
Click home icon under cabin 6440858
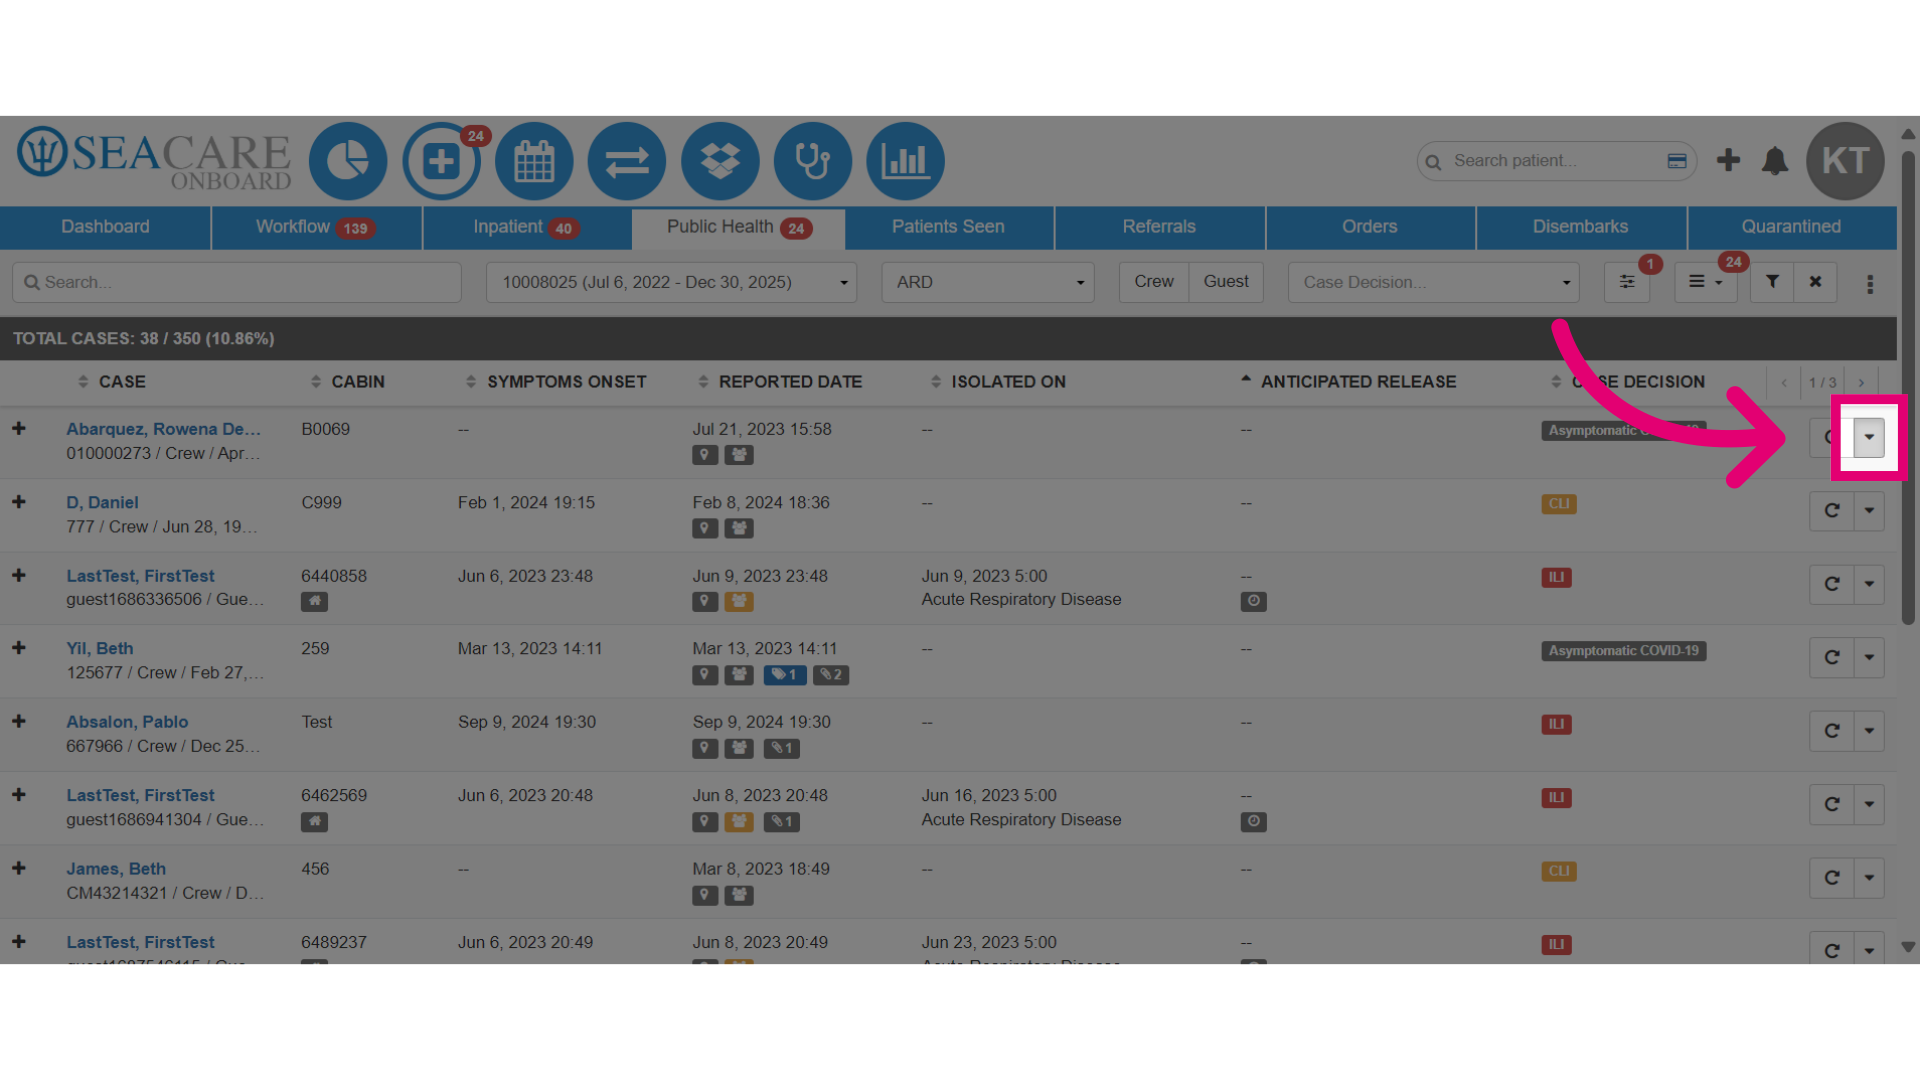click(x=314, y=601)
